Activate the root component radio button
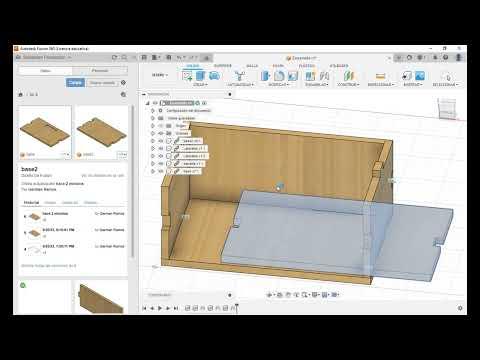 pyautogui.click(x=204, y=103)
